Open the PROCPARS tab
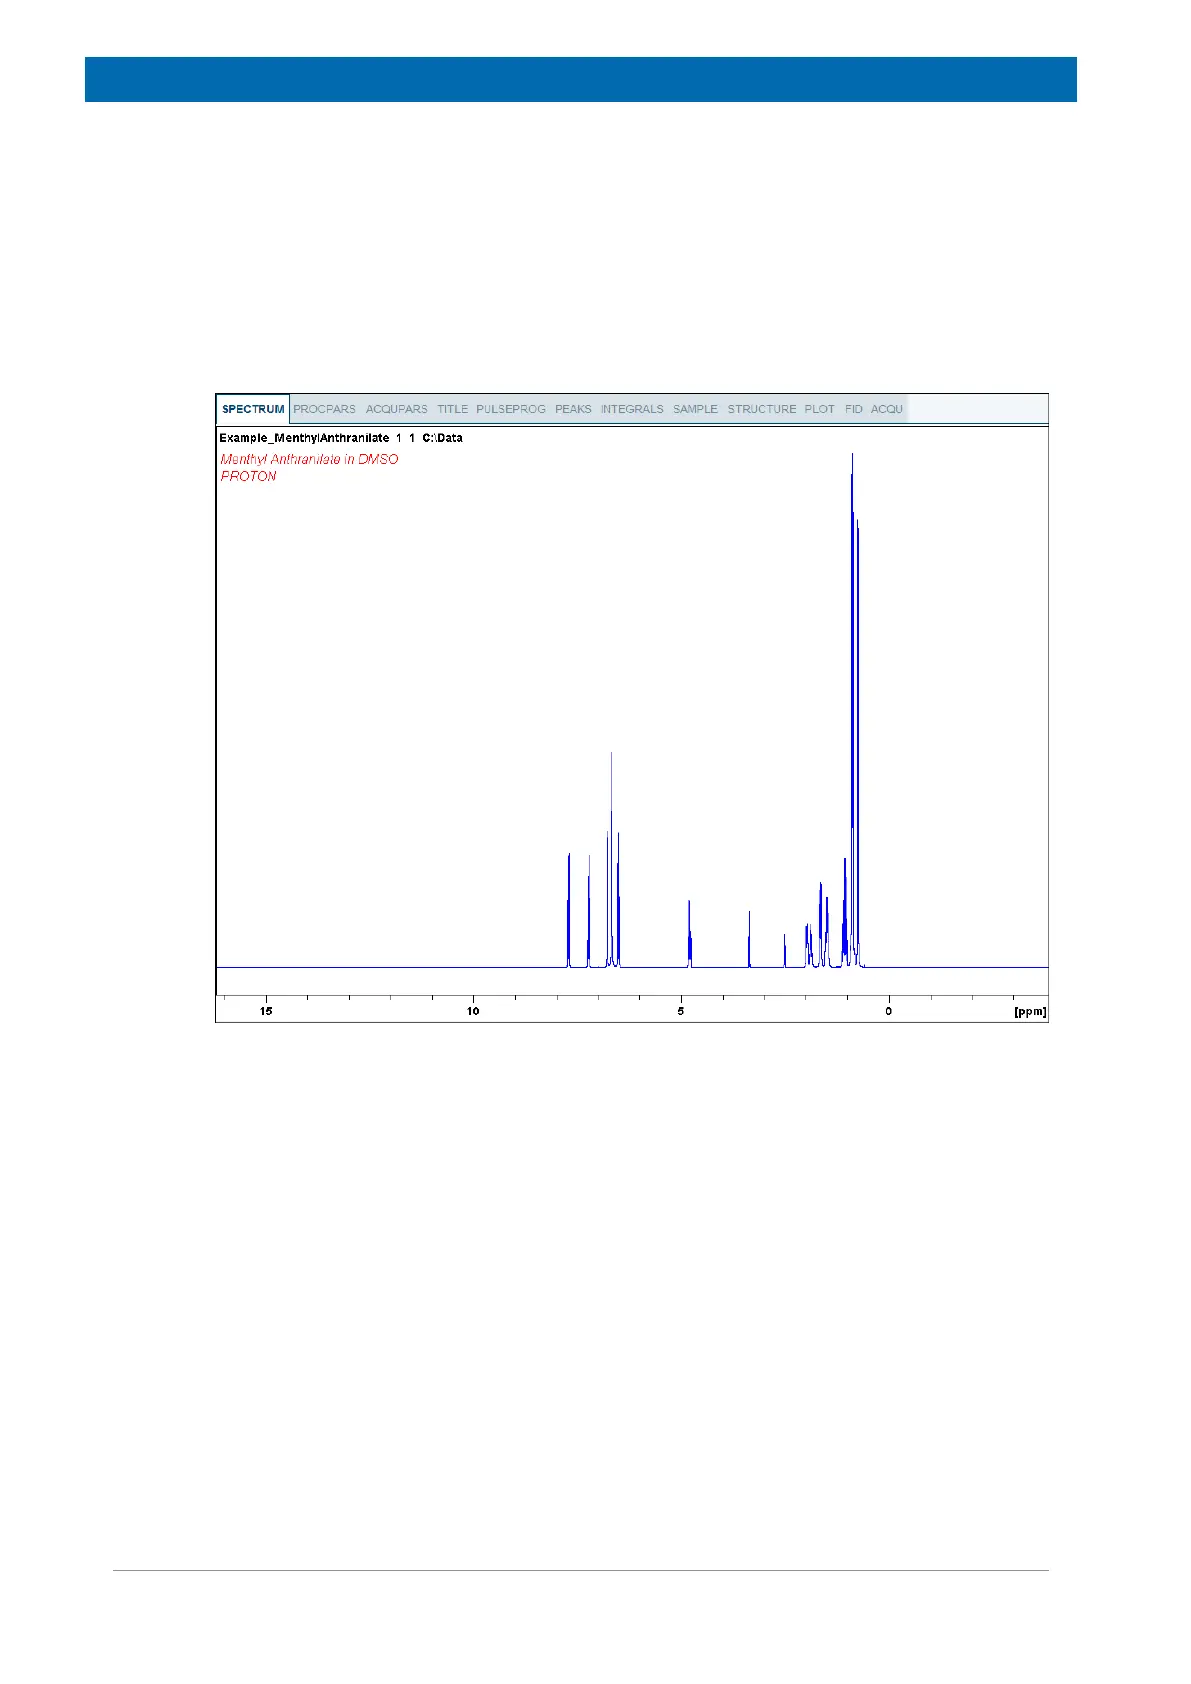 [324, 409]
